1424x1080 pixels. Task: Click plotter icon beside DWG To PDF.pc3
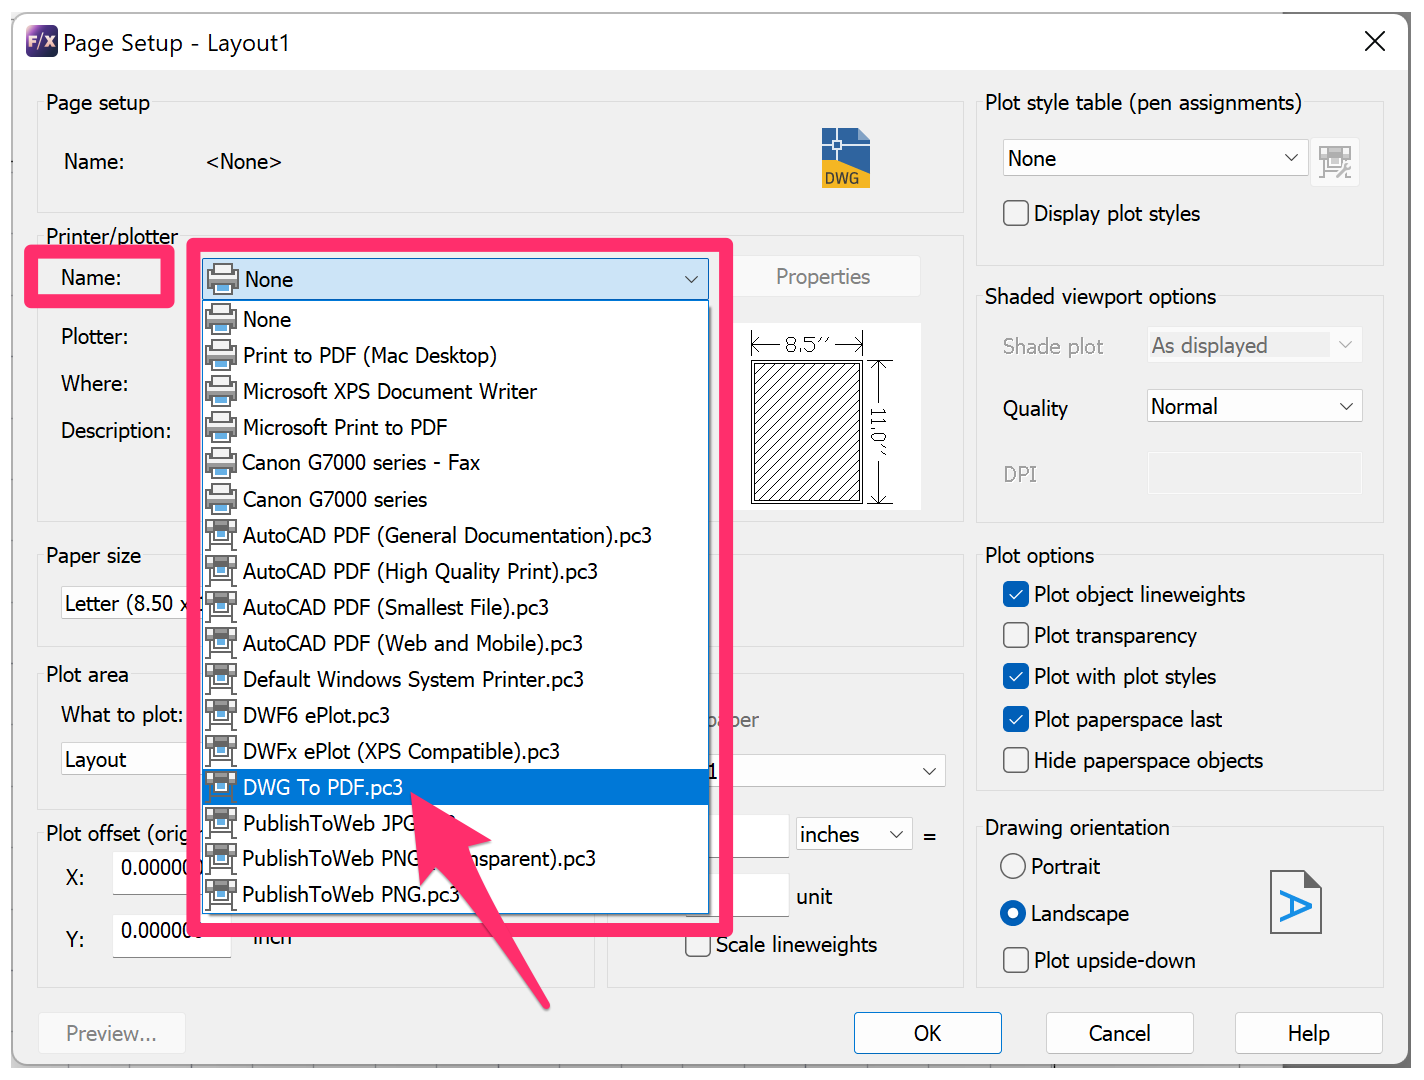click(221, 787)
